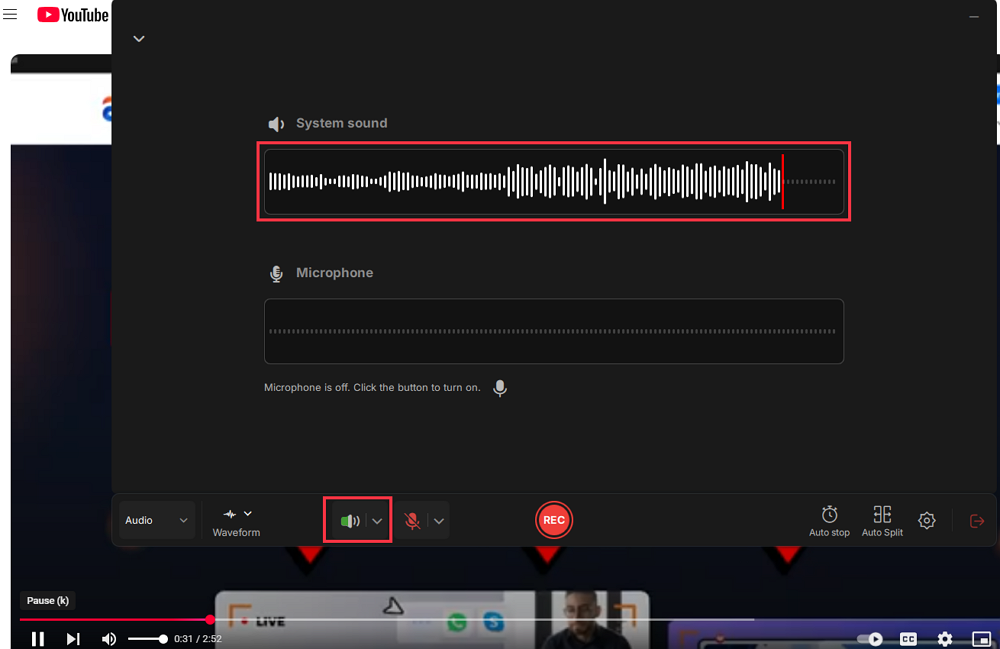Open the Waveform view selector

tap(237, 522)
